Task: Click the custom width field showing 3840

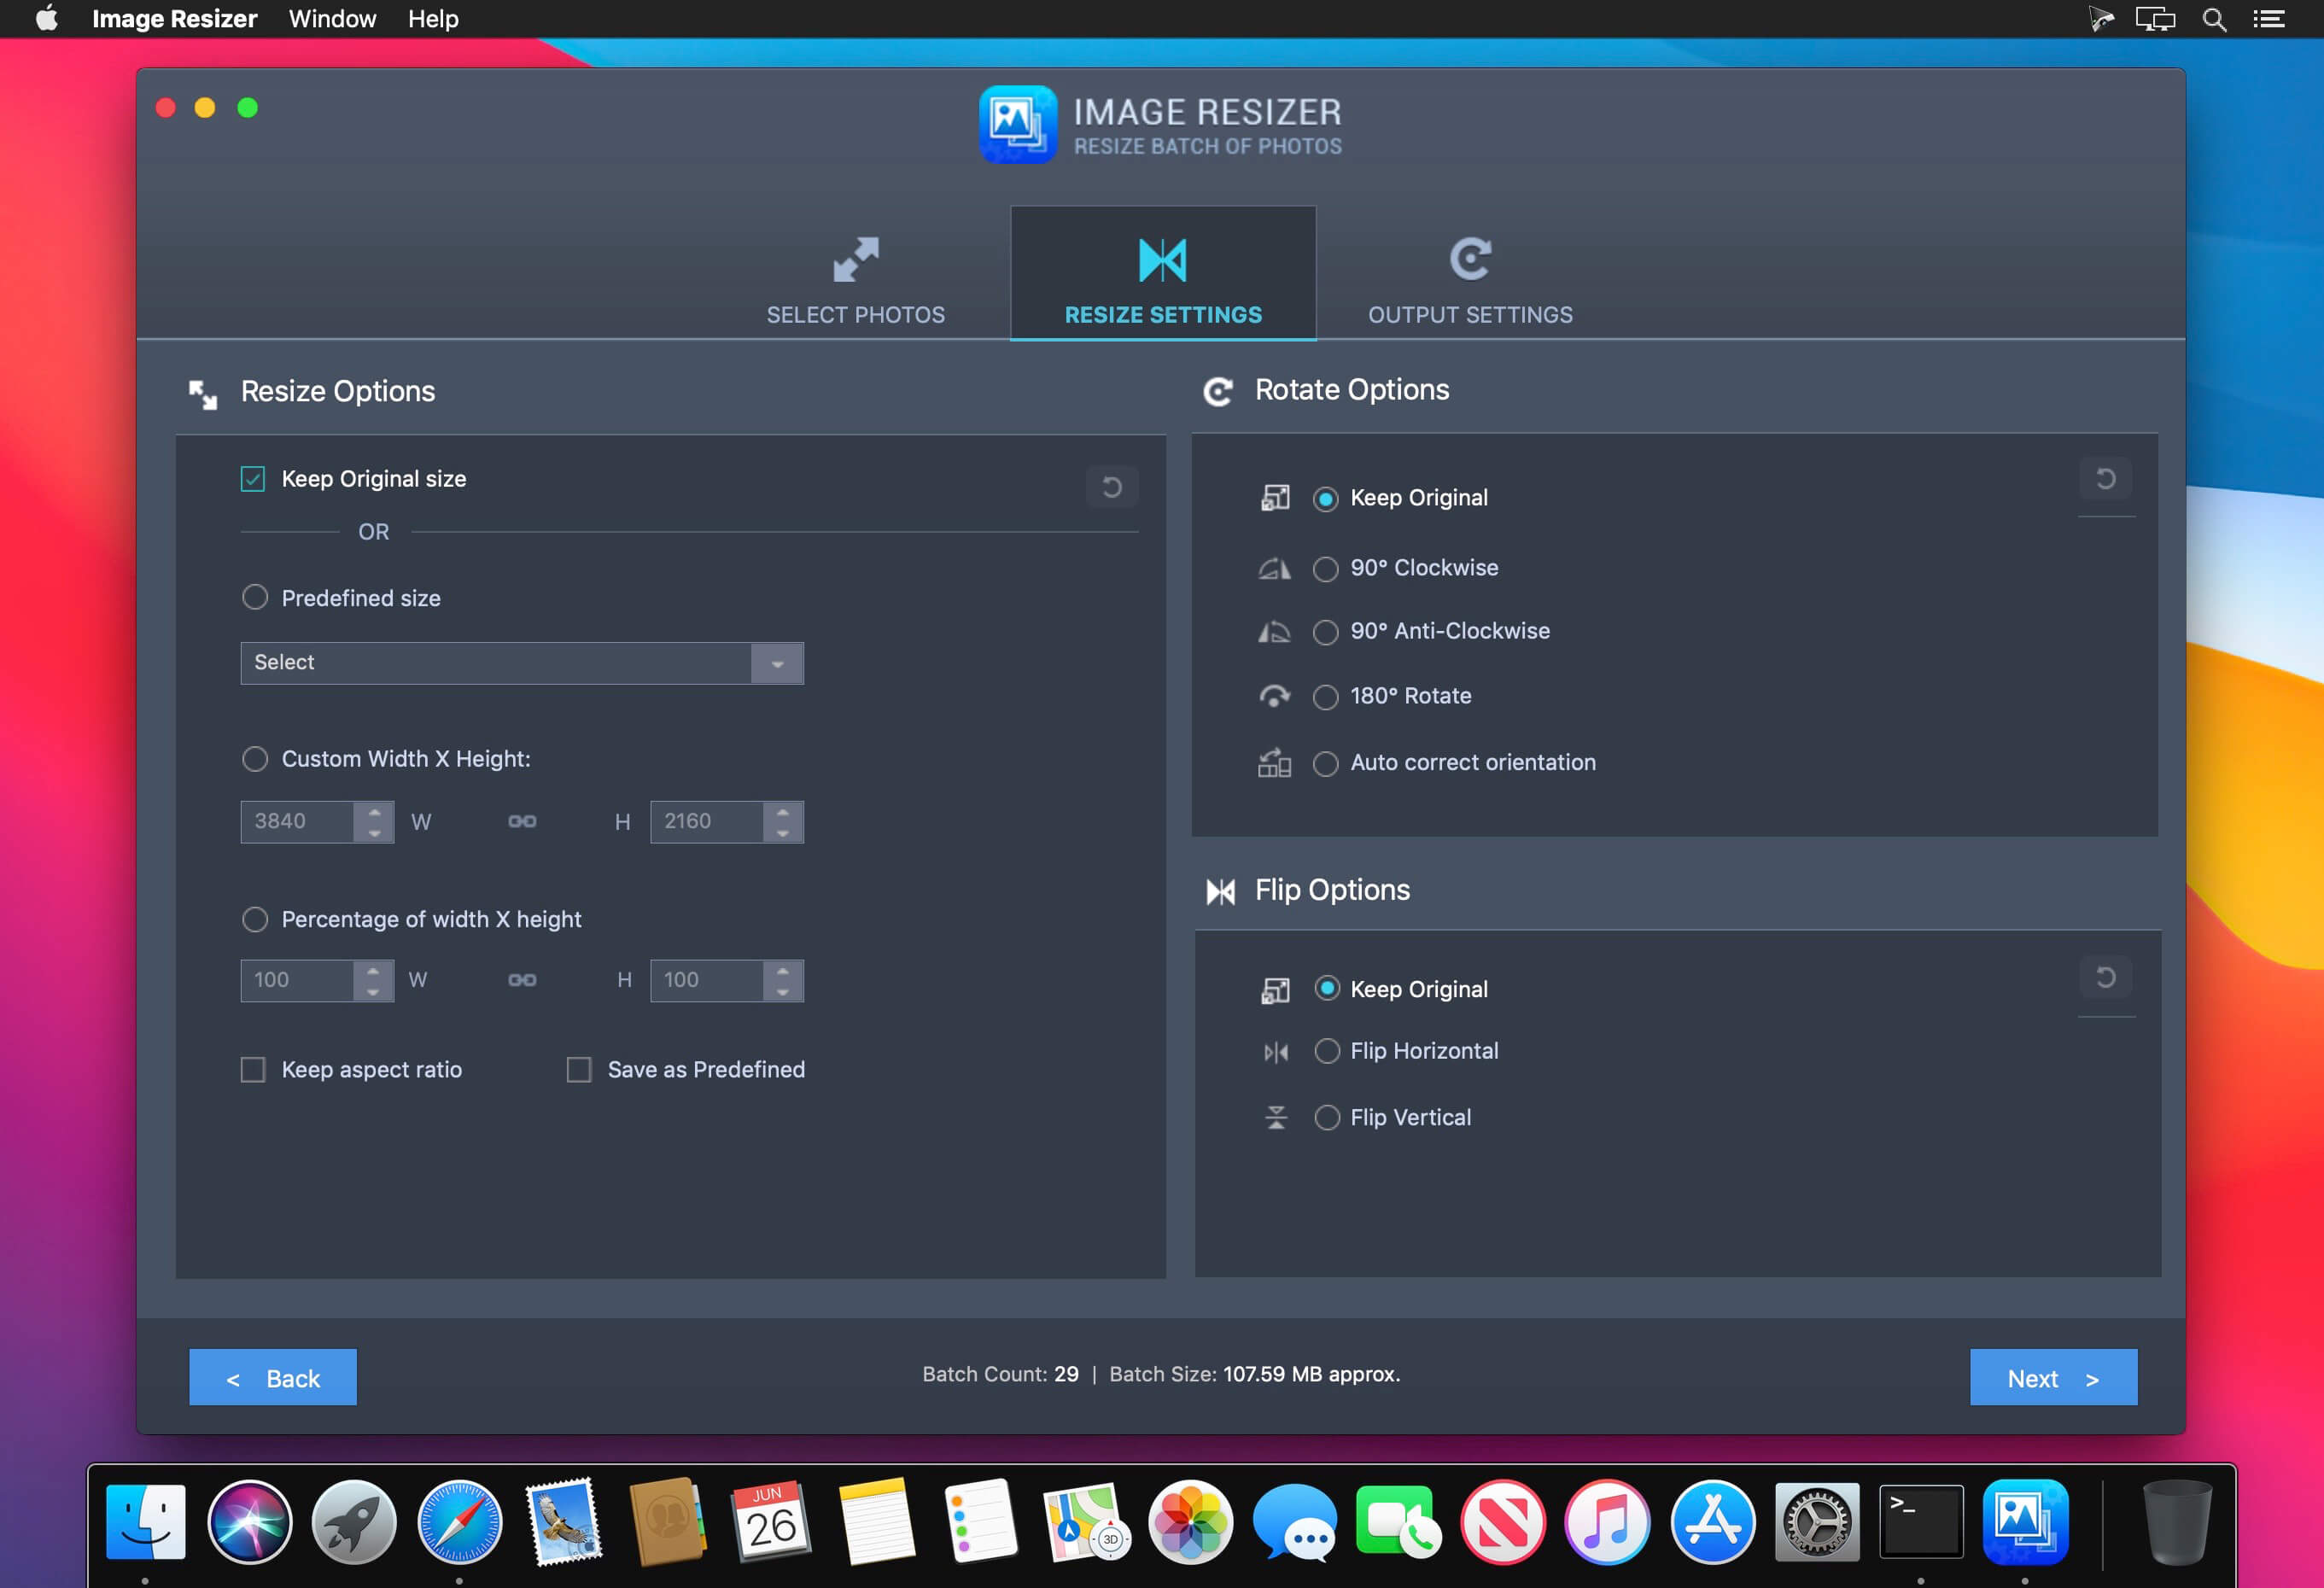Action: (x=298, y=822)
